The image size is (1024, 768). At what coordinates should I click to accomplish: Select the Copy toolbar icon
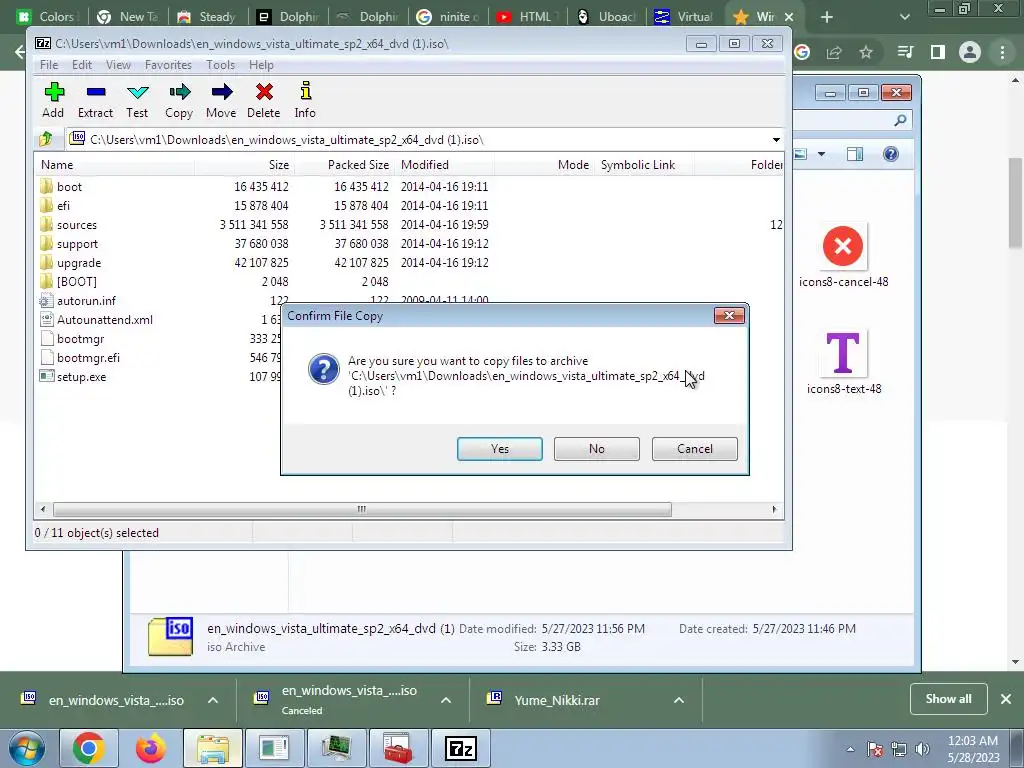[x=179, y=100]
